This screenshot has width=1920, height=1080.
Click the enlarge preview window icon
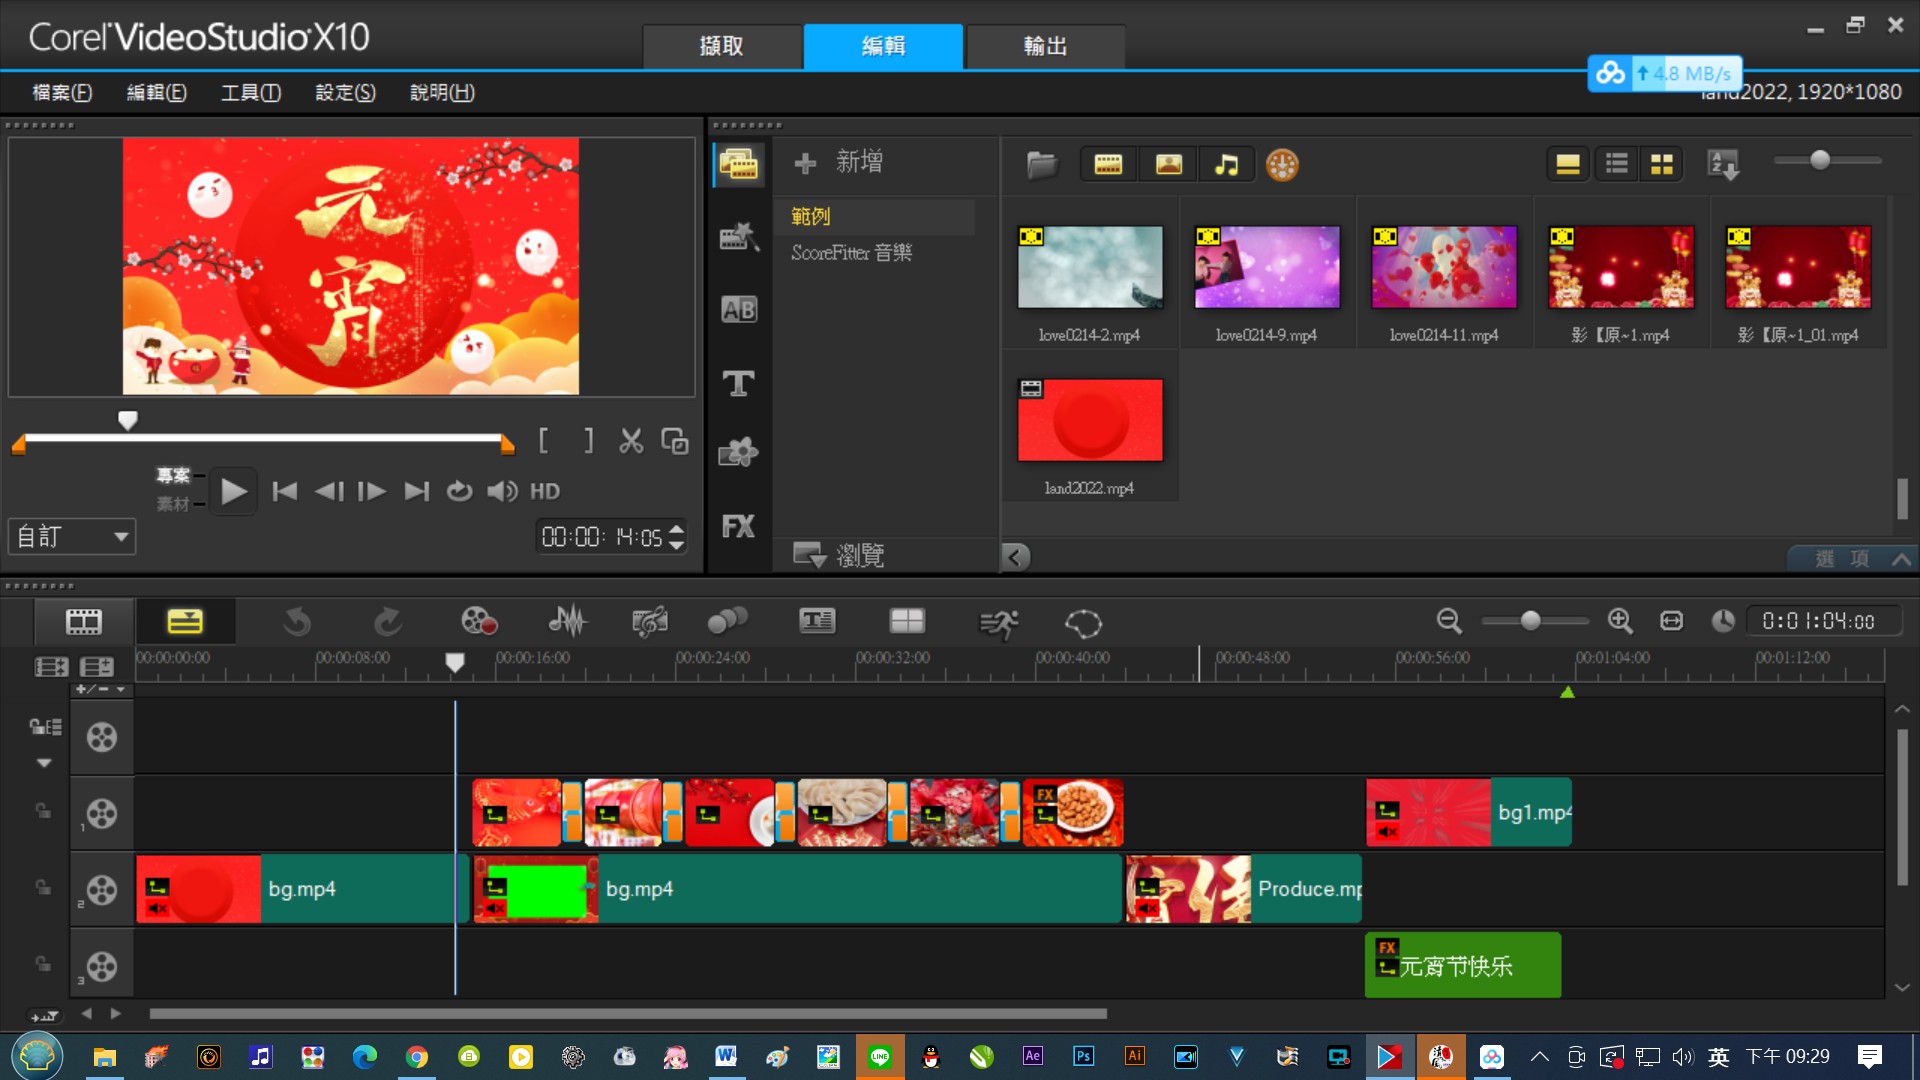point(675,441)
